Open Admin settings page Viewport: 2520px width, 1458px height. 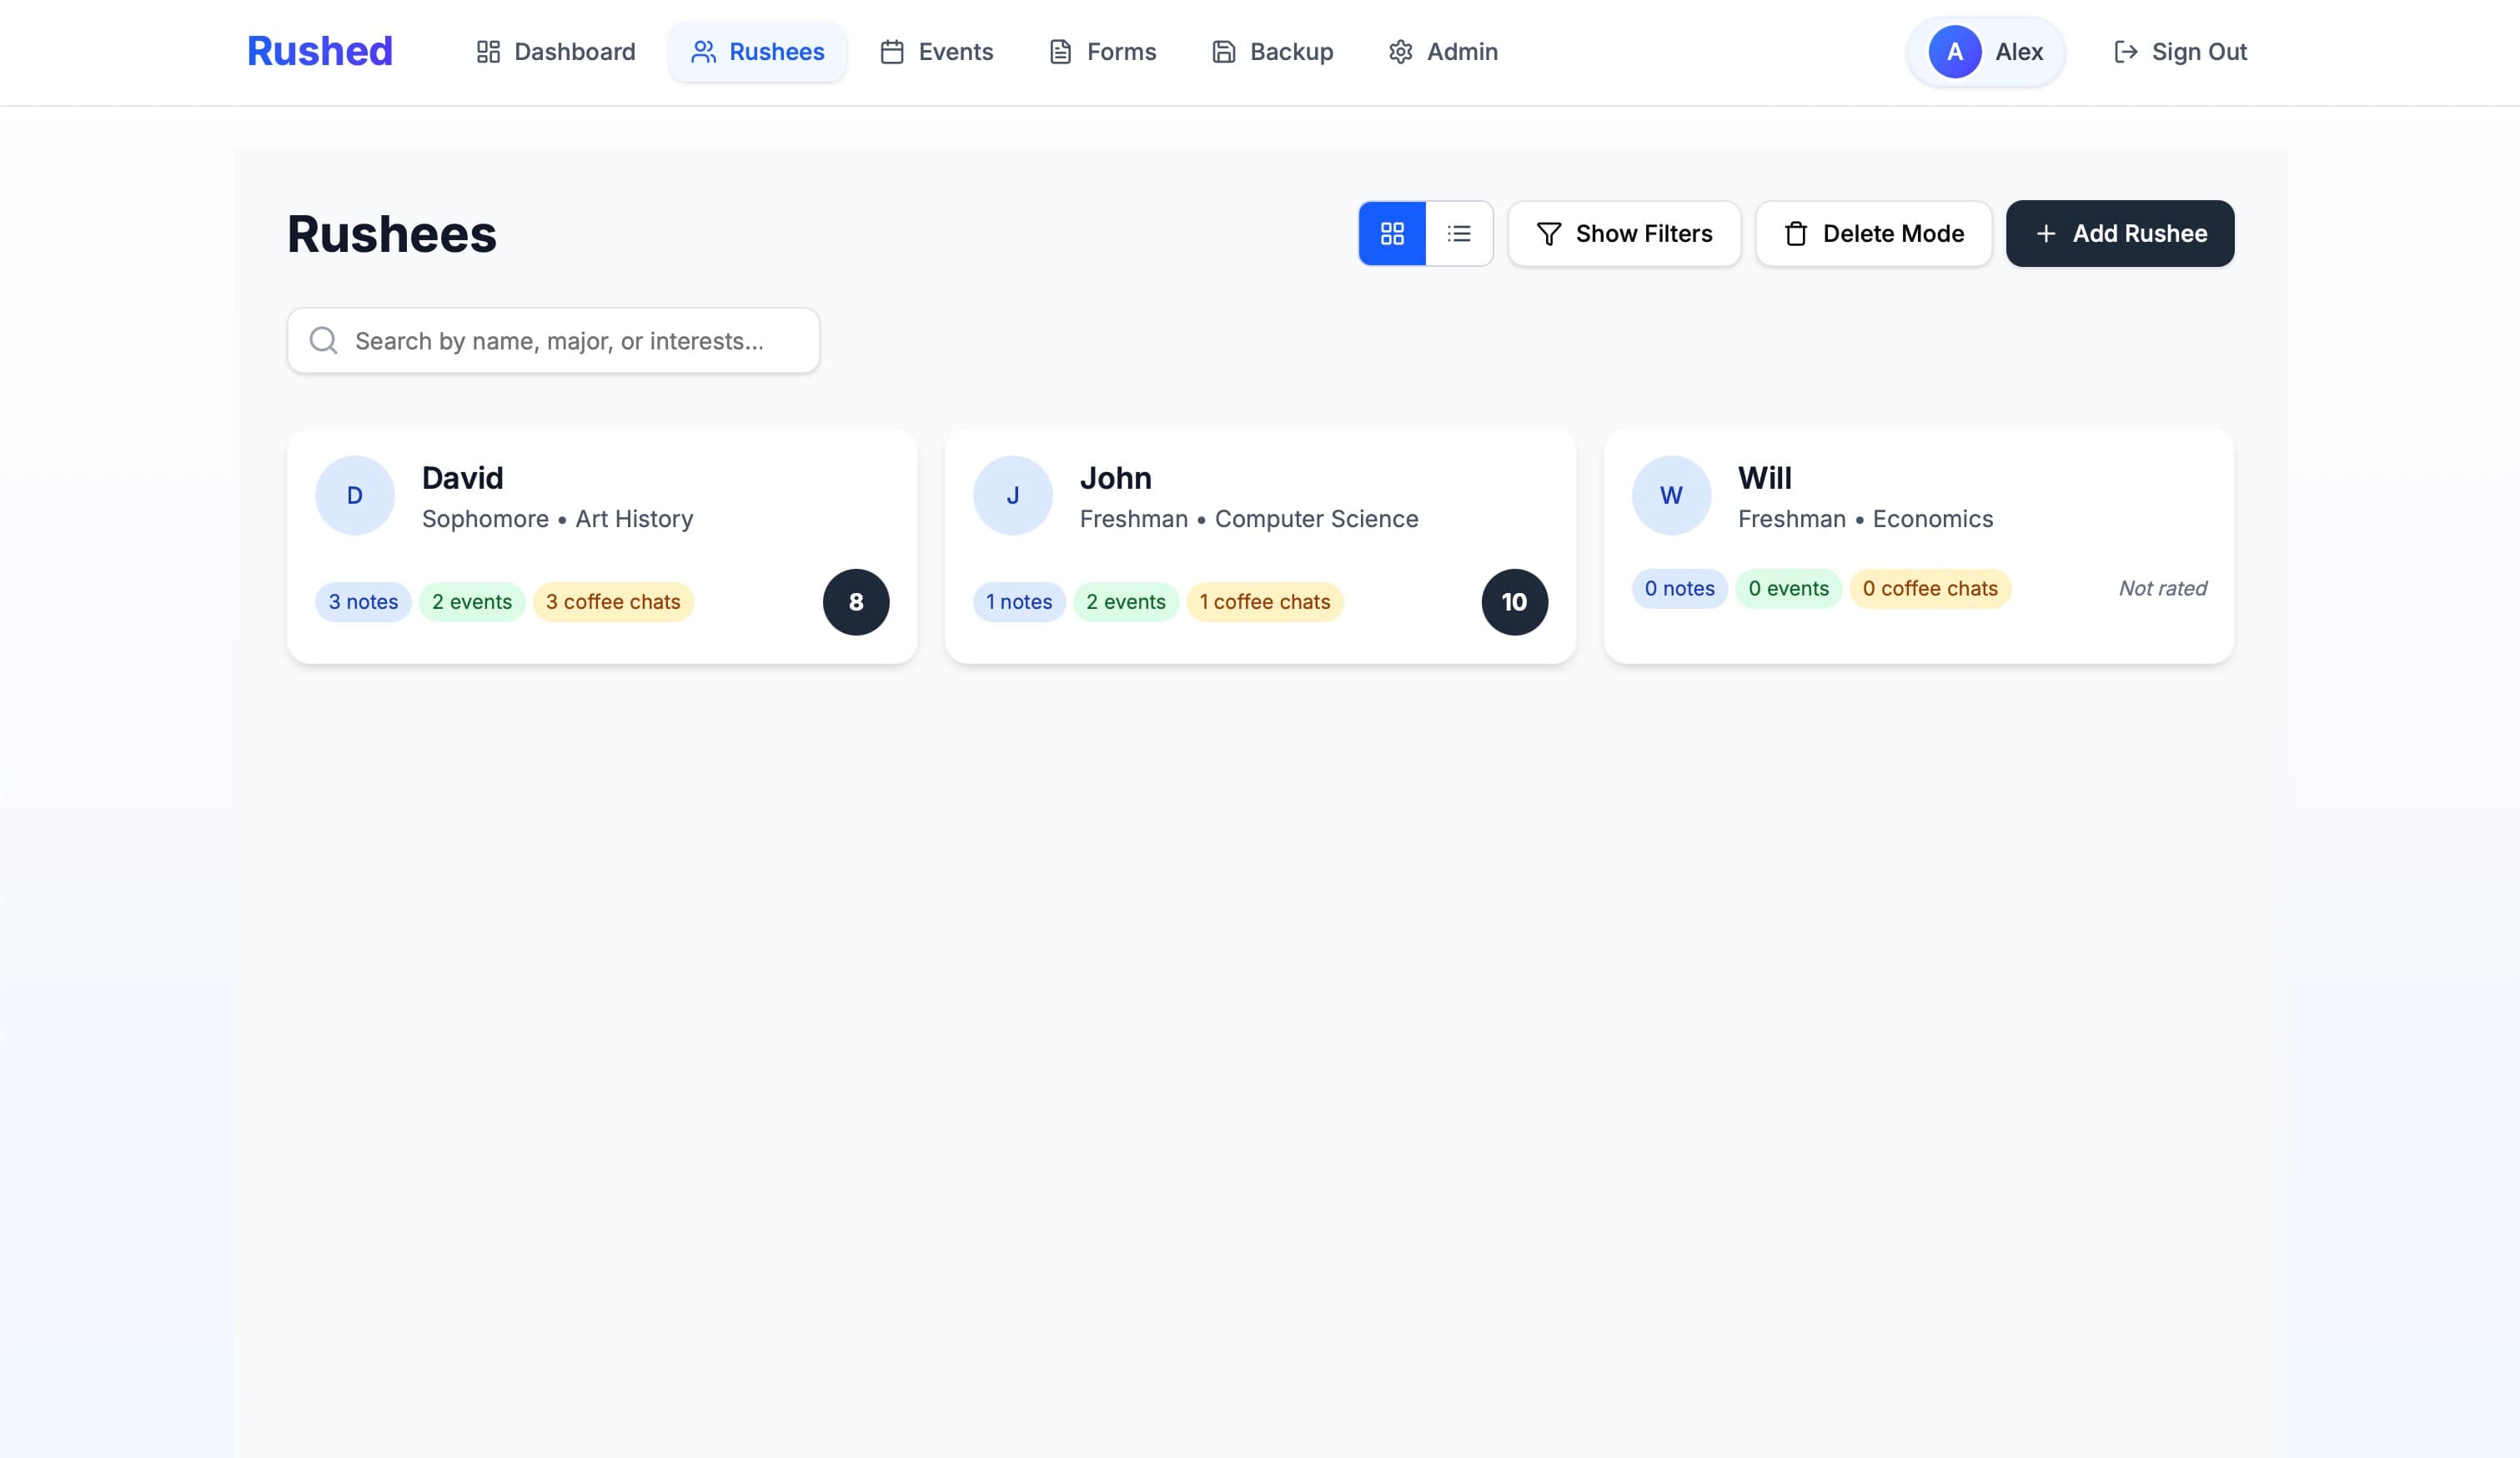[1443, 52]
